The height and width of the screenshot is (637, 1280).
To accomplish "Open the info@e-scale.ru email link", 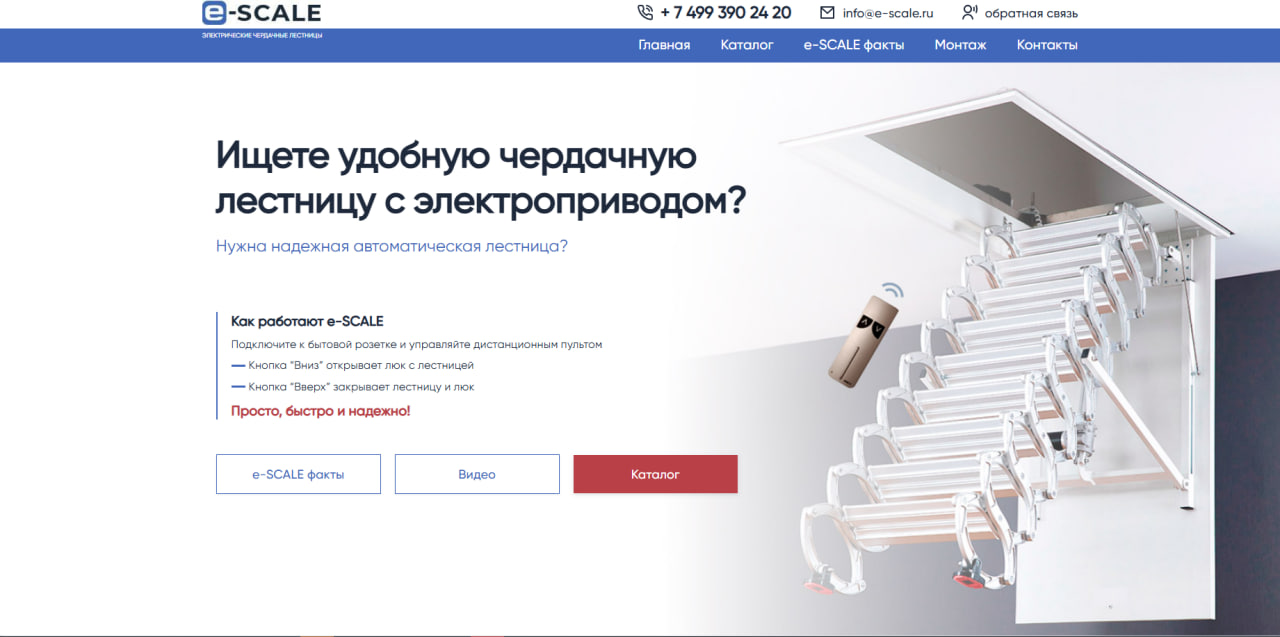I will (888, 14).
